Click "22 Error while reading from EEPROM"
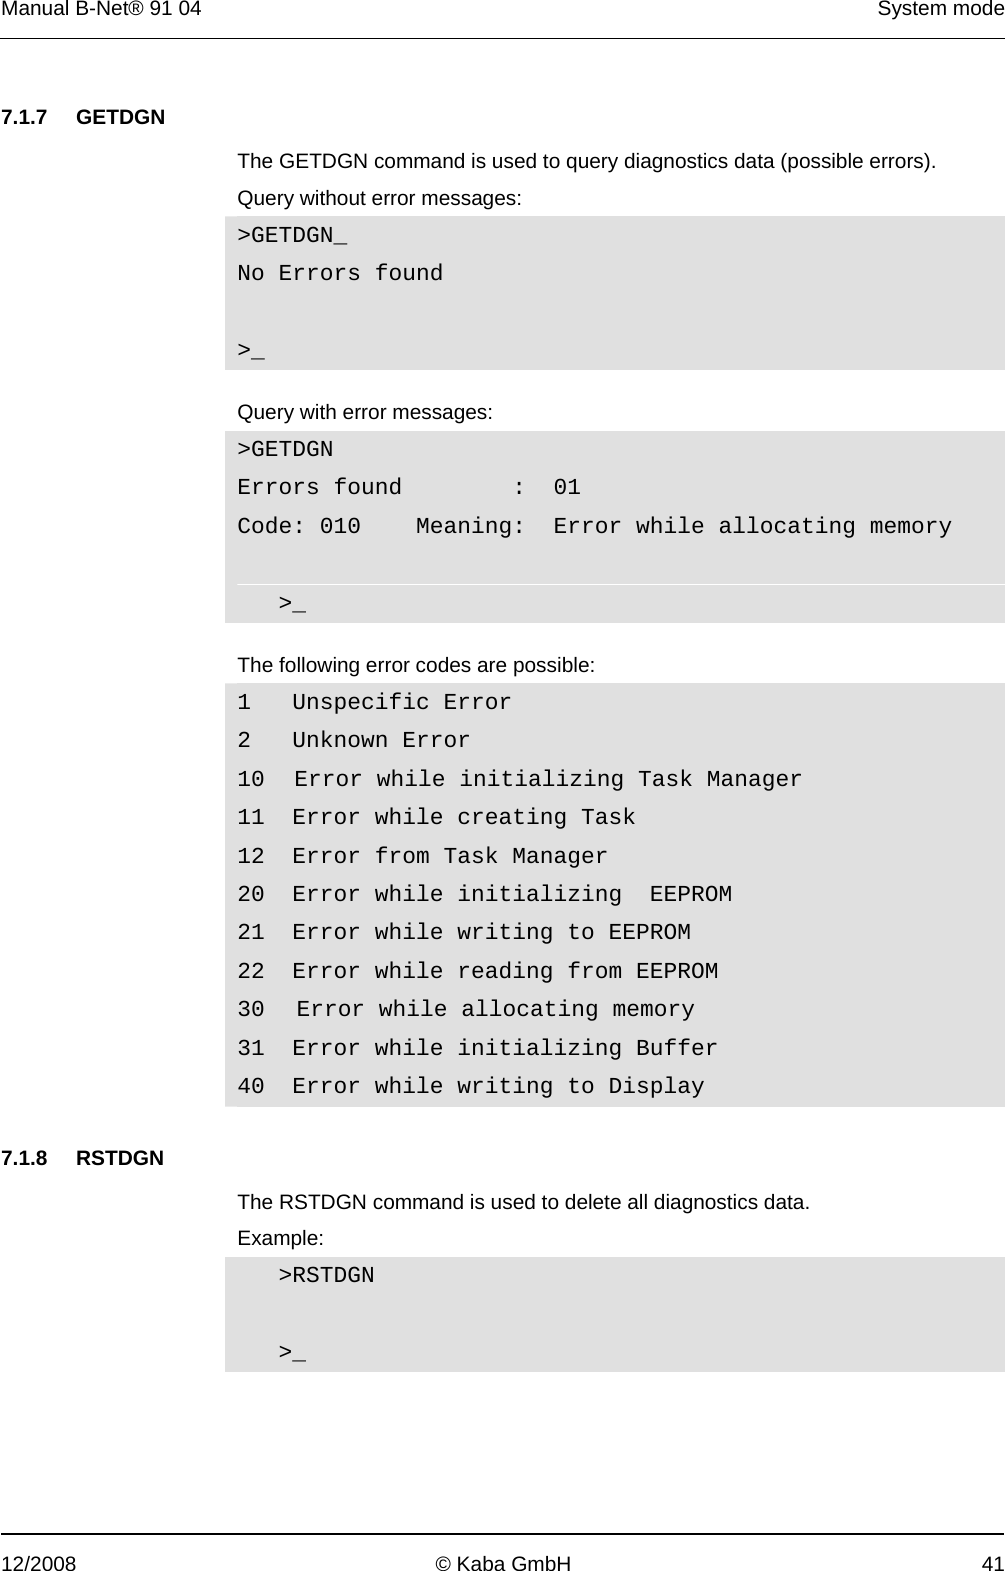The image size is (1005, 1571). (x=477, y=972)
